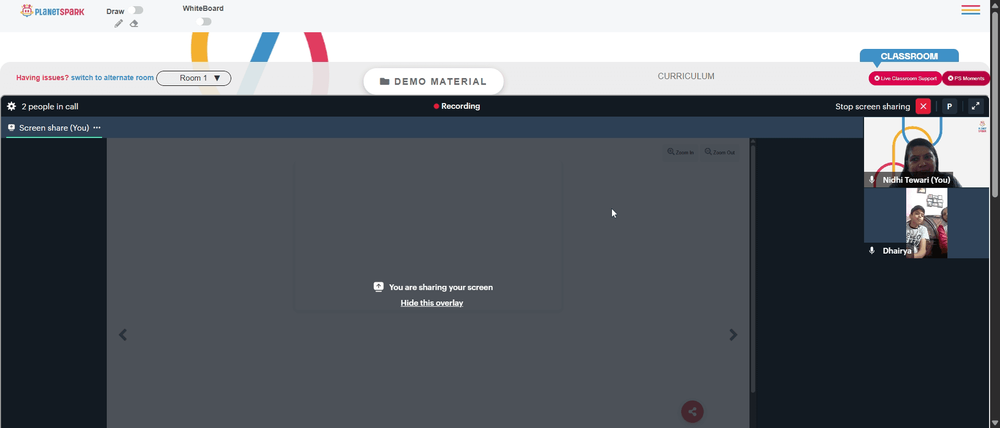The image size is (1000, 428).
Task: Open the DEMO MATERIAL tab
Action: pyautogui.click(x=434, y=82)
